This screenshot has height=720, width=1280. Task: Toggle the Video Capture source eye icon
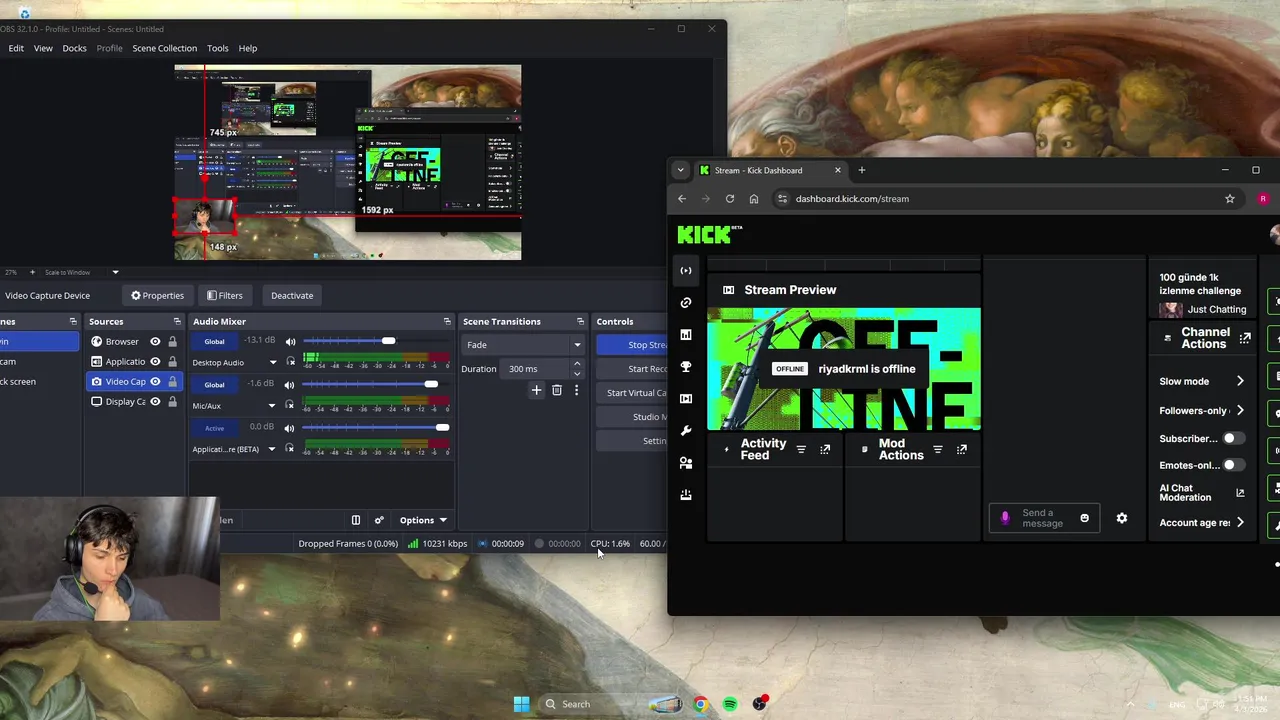click(155, 381)
